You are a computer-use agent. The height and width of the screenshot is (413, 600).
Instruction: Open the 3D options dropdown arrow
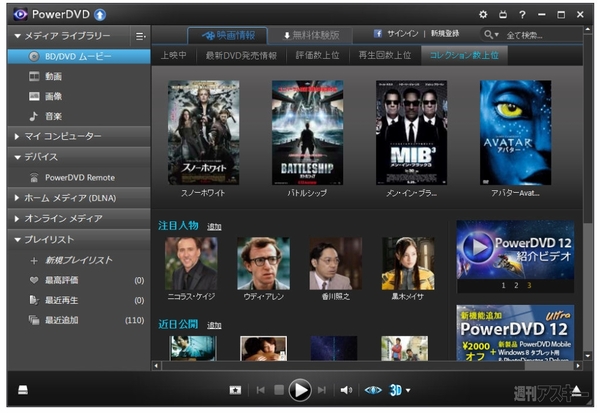[x=408, y=390]
